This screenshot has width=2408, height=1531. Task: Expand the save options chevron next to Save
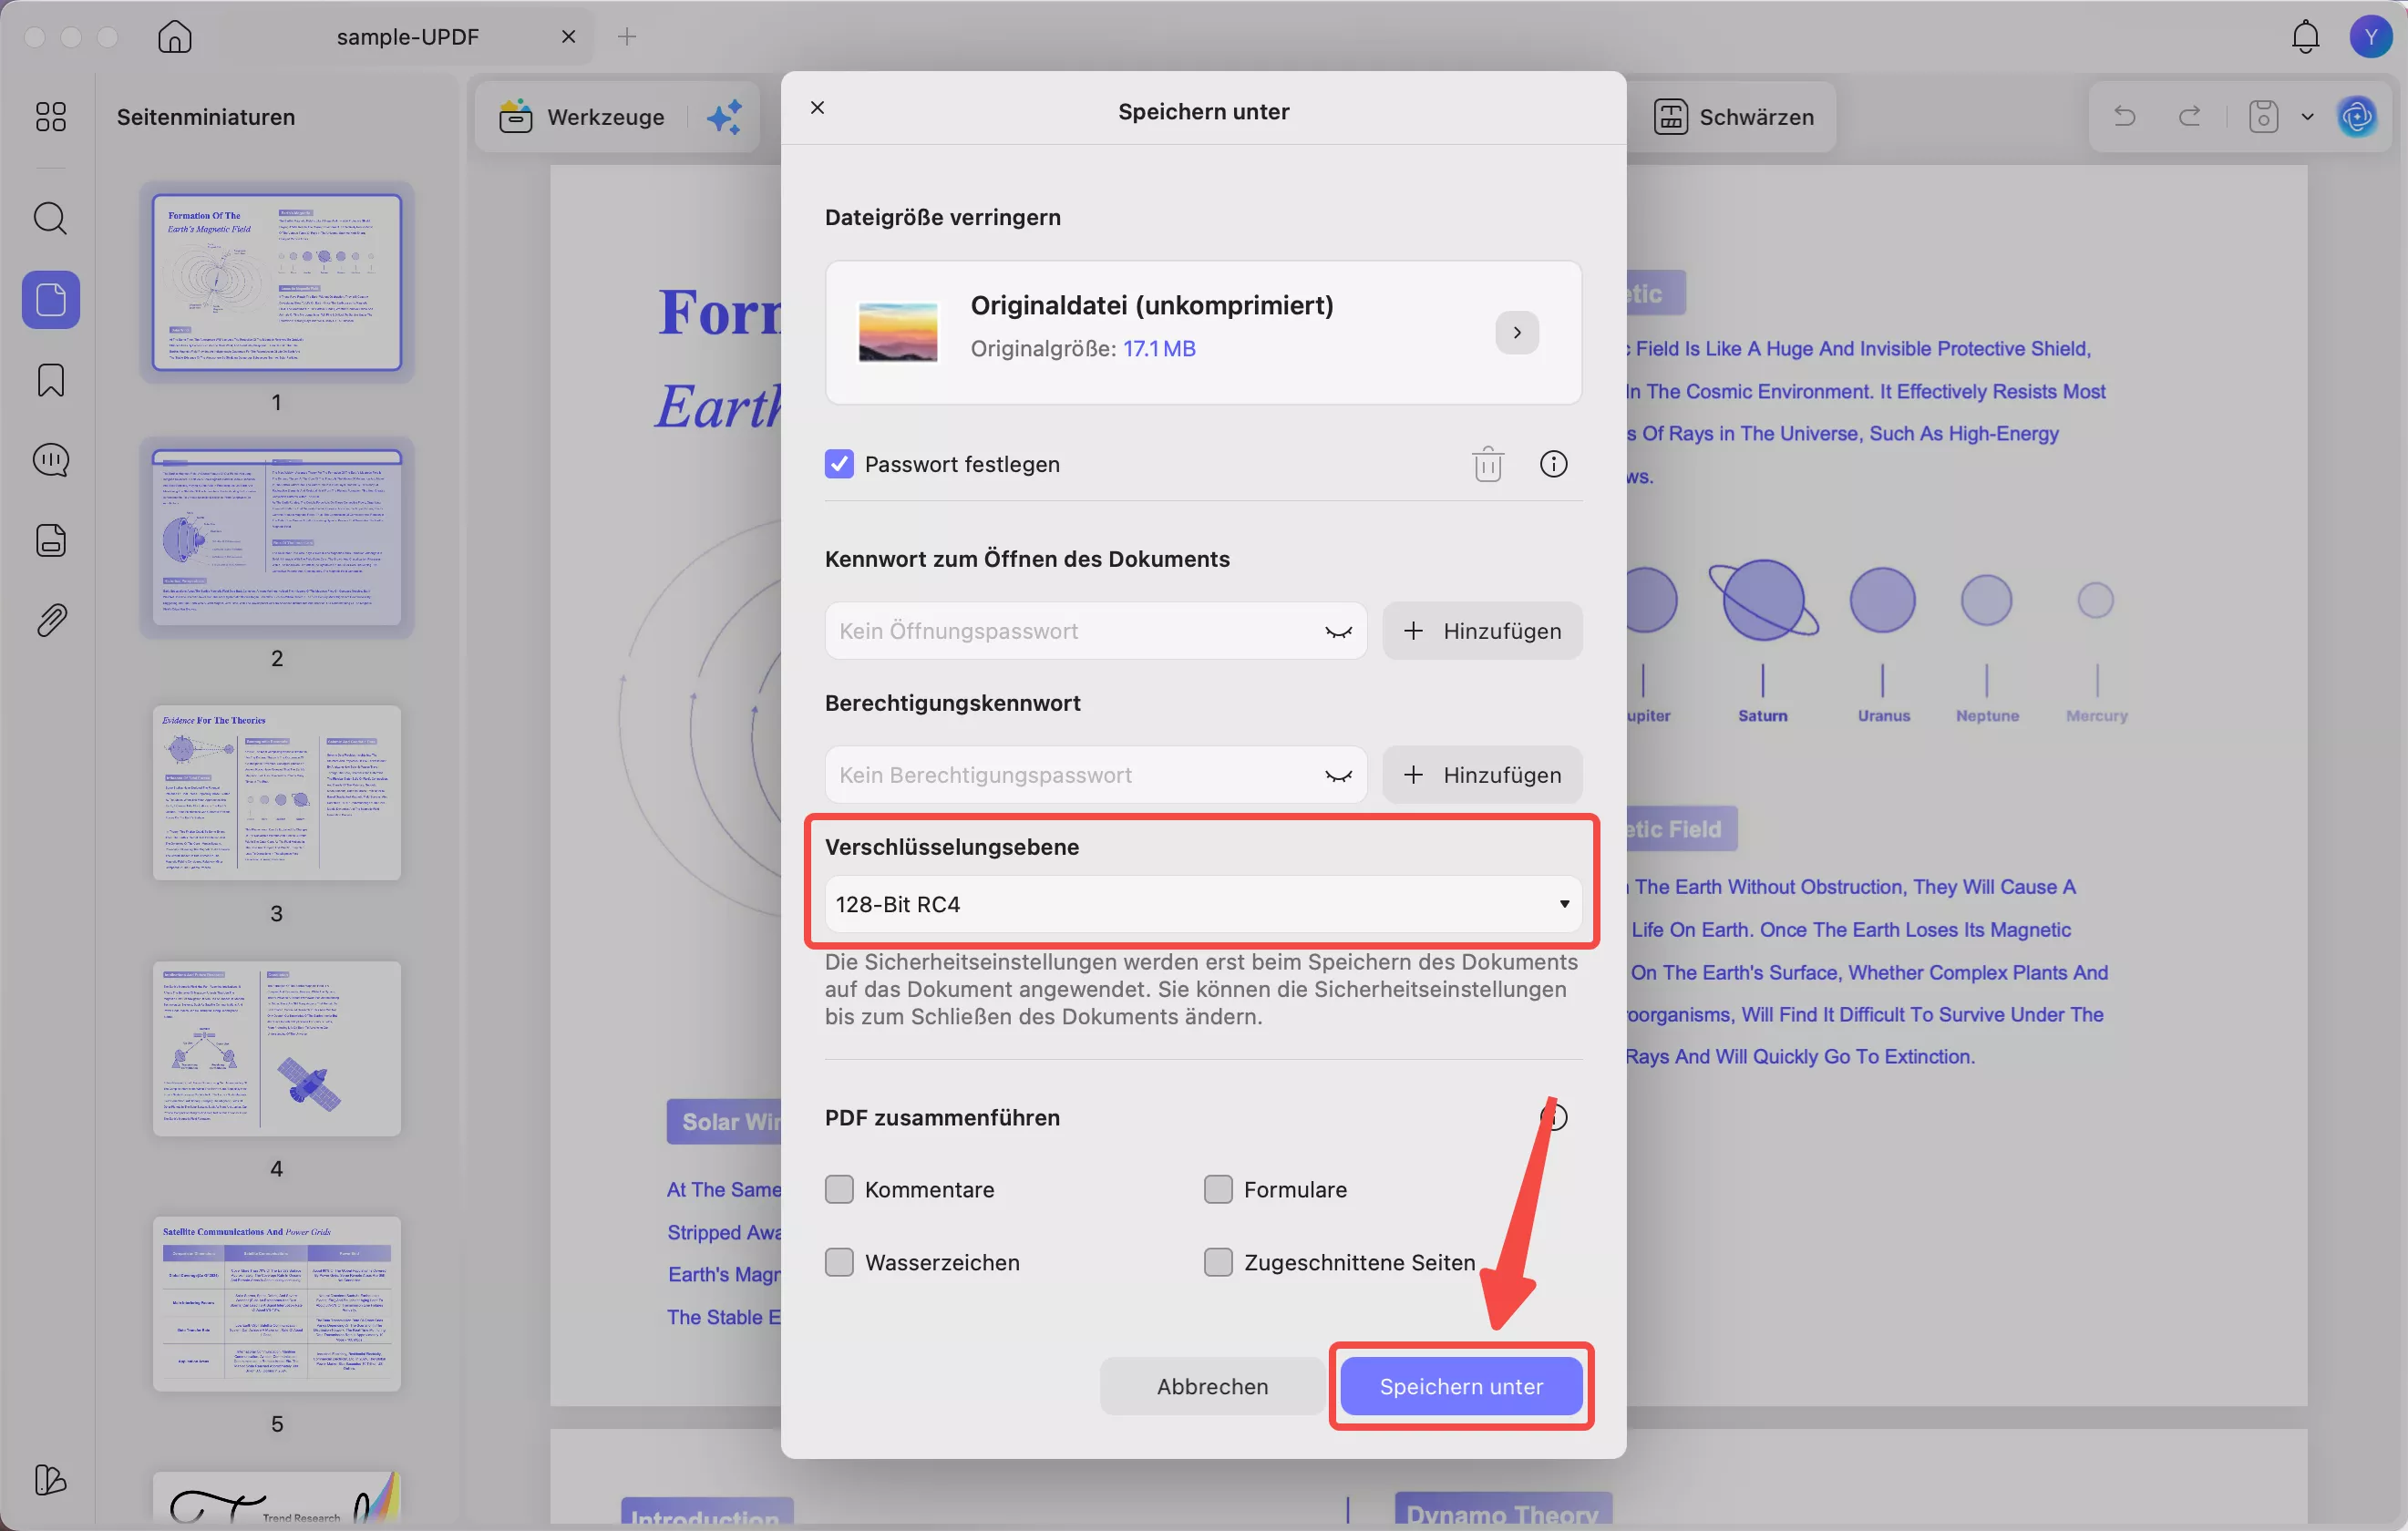coord(2307,116)
